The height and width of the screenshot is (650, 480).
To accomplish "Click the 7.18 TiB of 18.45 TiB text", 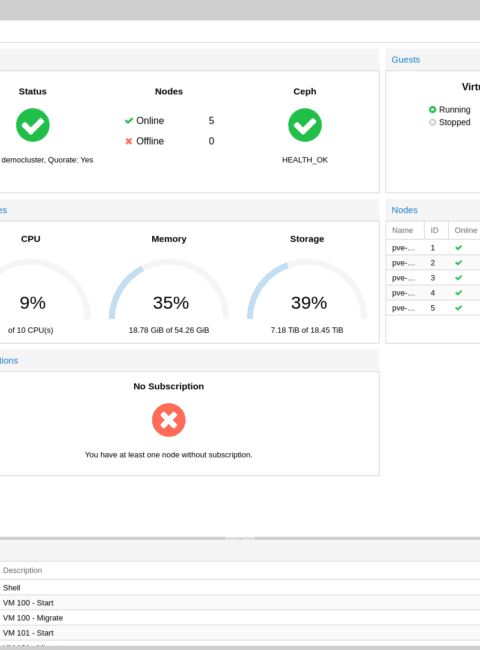I will tap(307, 330).
